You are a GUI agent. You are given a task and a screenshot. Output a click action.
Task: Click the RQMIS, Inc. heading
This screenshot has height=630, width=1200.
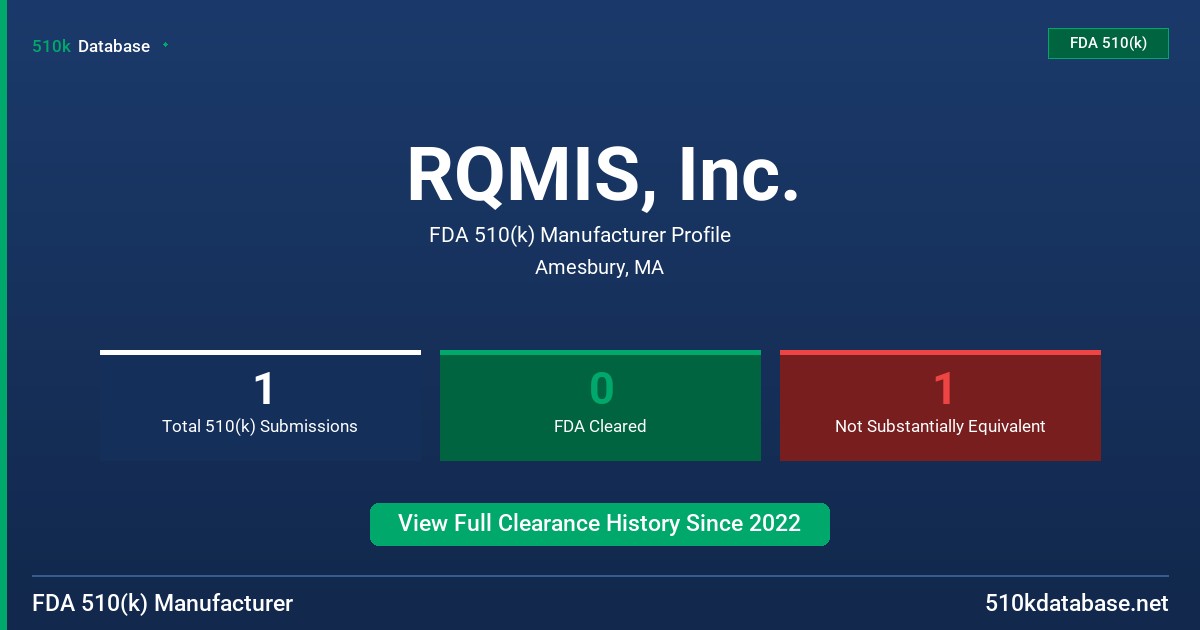tap(602, 175)
